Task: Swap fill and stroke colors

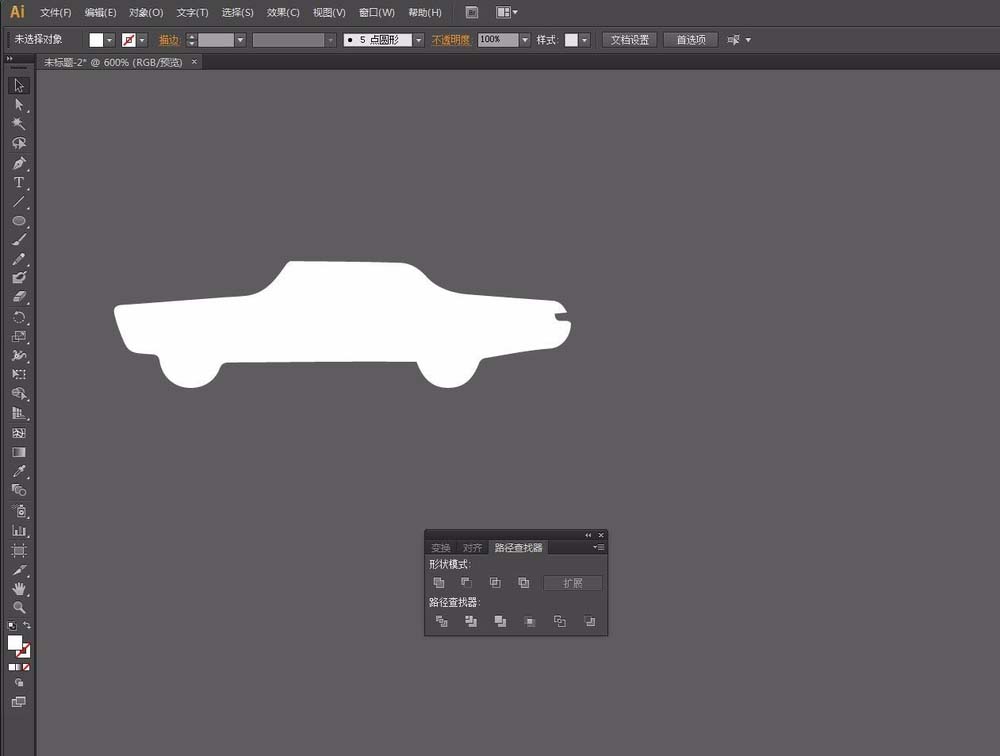Action: (27, 626)
